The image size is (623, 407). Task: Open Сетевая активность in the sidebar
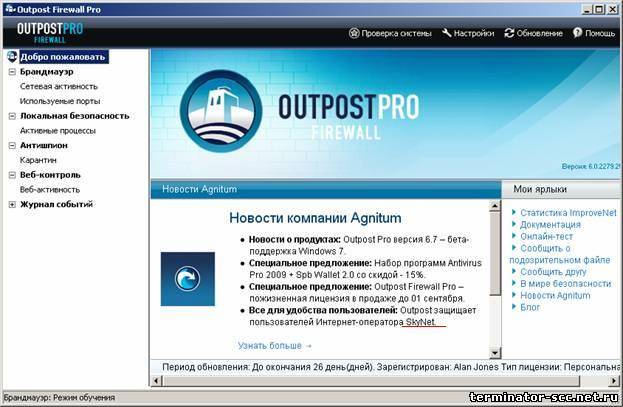58,87
